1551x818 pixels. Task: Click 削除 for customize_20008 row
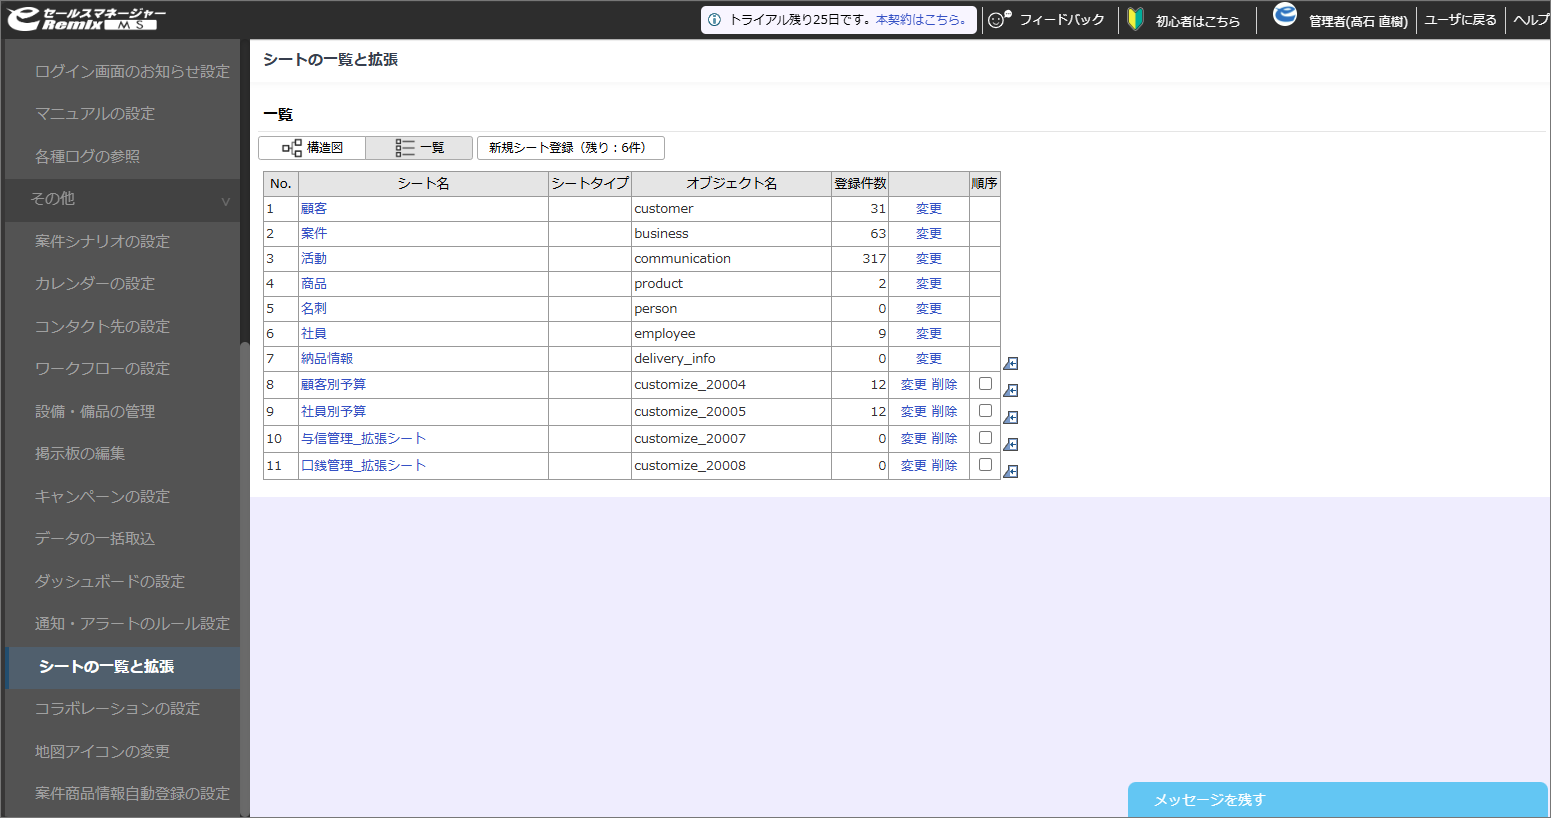(945, 466)
